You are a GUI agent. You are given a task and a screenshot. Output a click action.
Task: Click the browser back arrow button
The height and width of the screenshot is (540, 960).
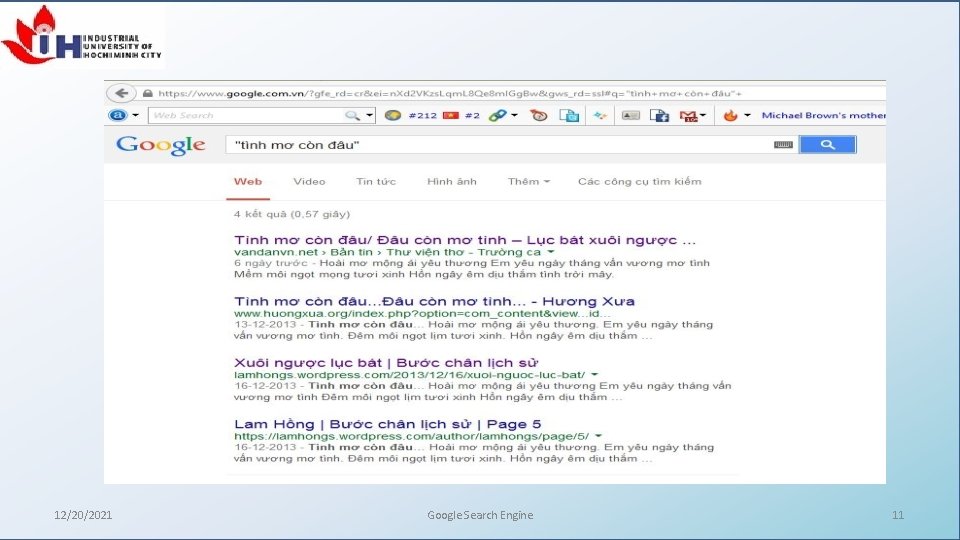point(121,93)
